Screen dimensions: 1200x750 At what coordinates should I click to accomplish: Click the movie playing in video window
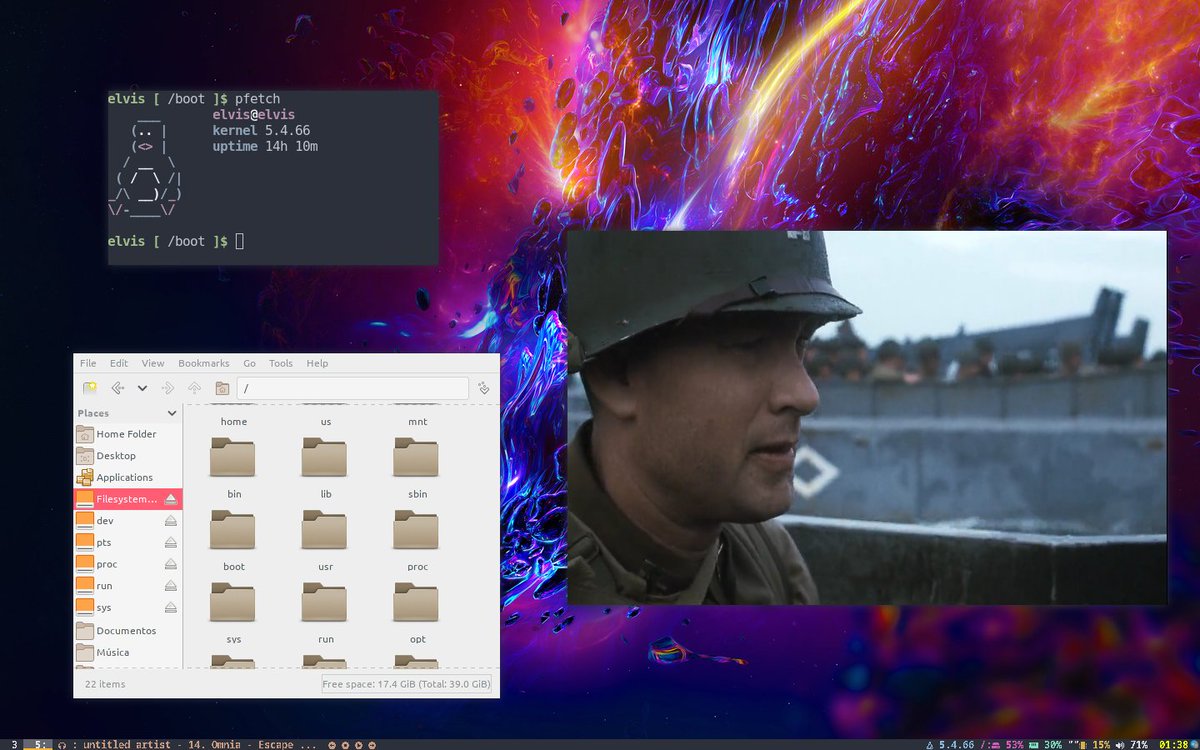tap(867, 418)
